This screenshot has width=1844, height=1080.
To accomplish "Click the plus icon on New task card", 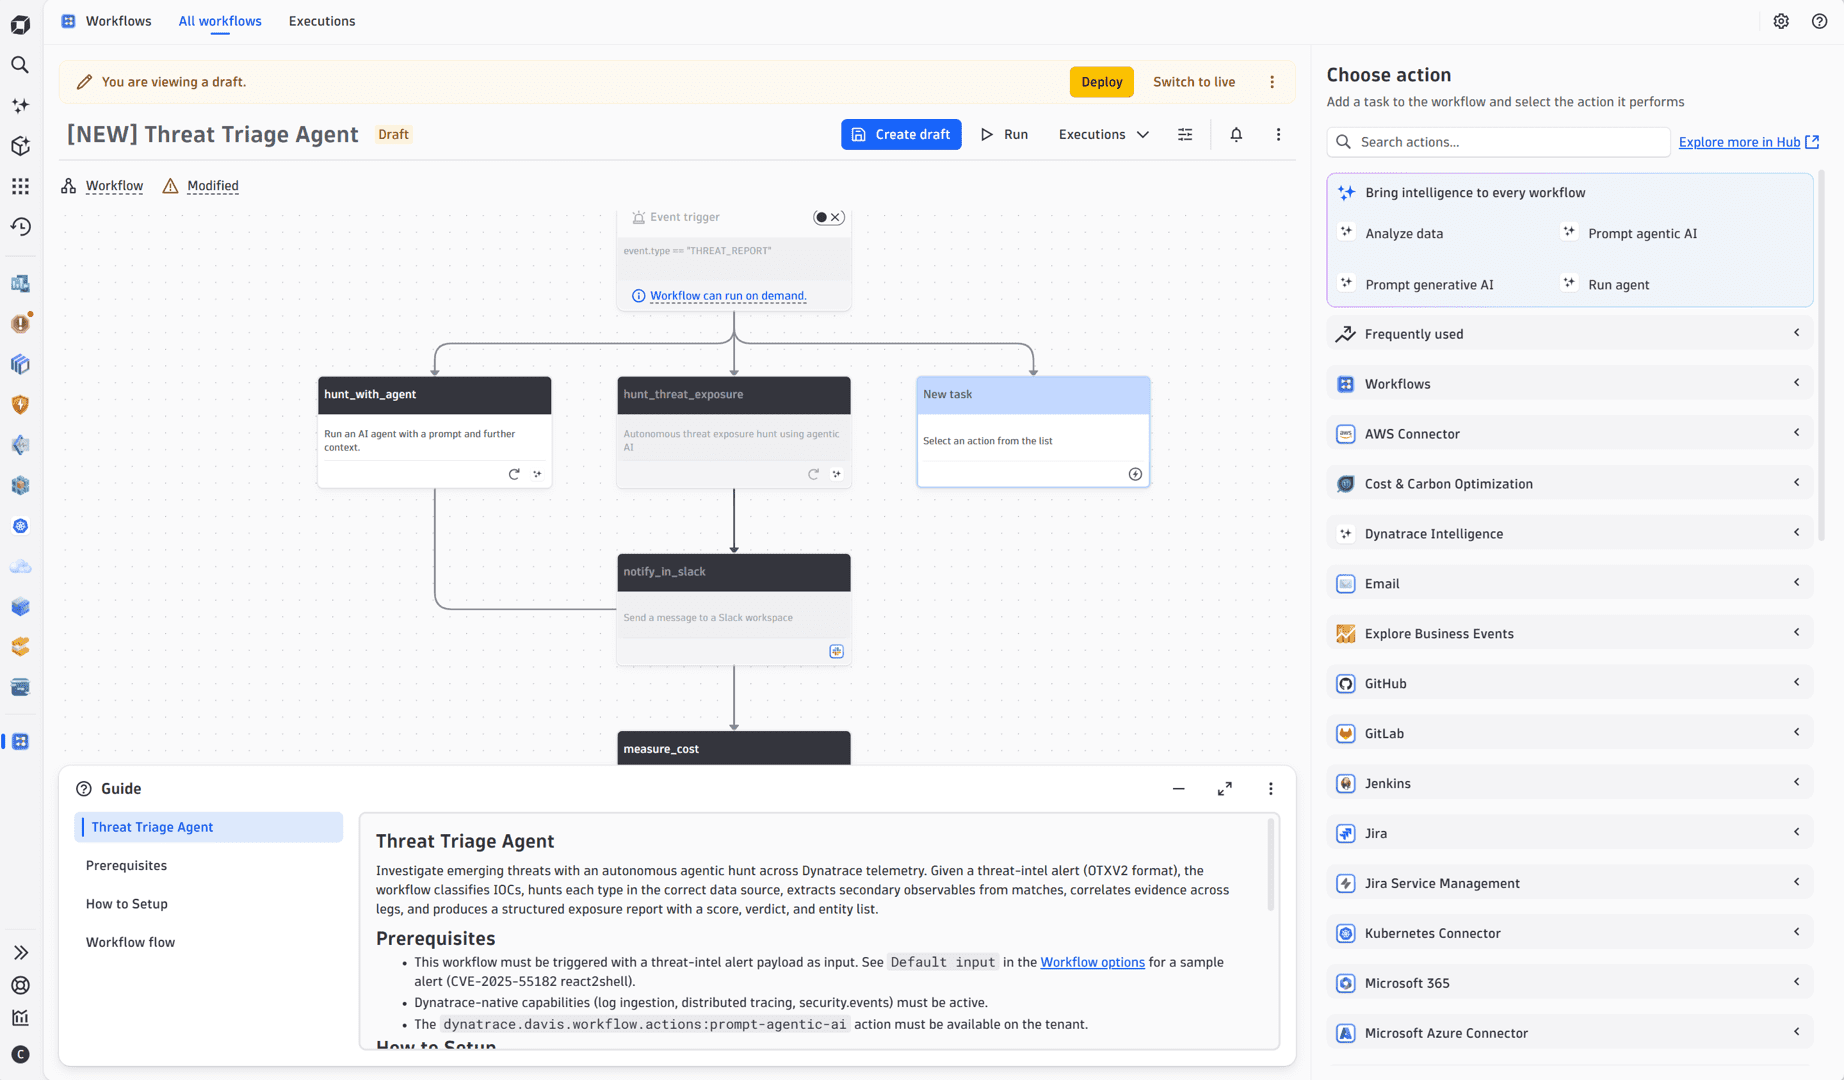I will [1135, 474].
